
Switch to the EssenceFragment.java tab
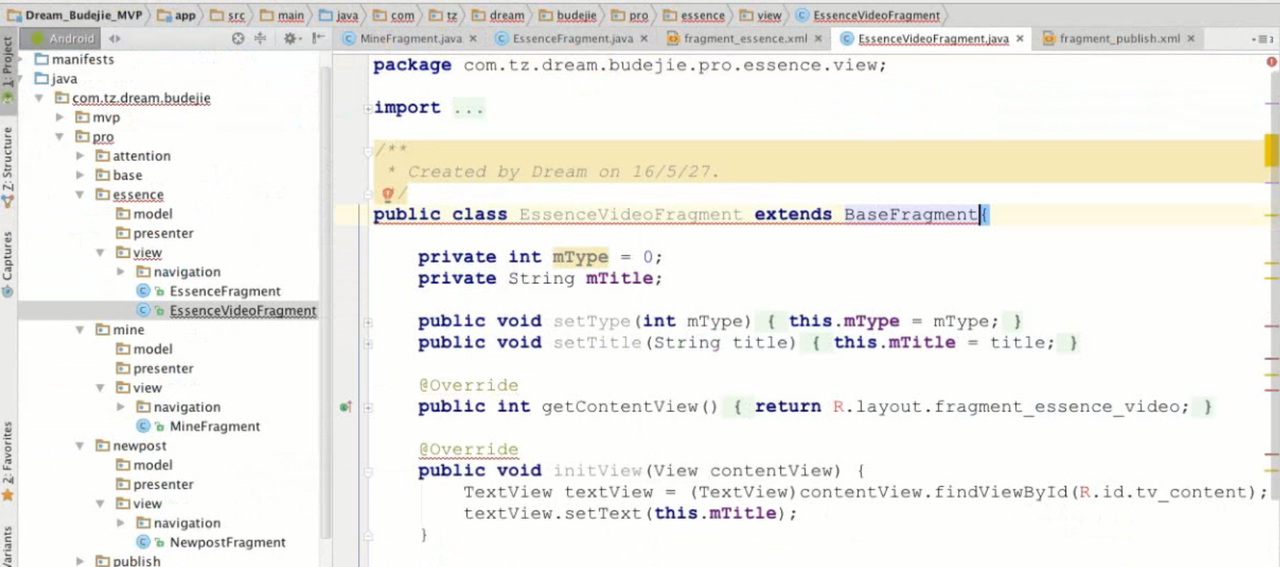click(572, 39)
